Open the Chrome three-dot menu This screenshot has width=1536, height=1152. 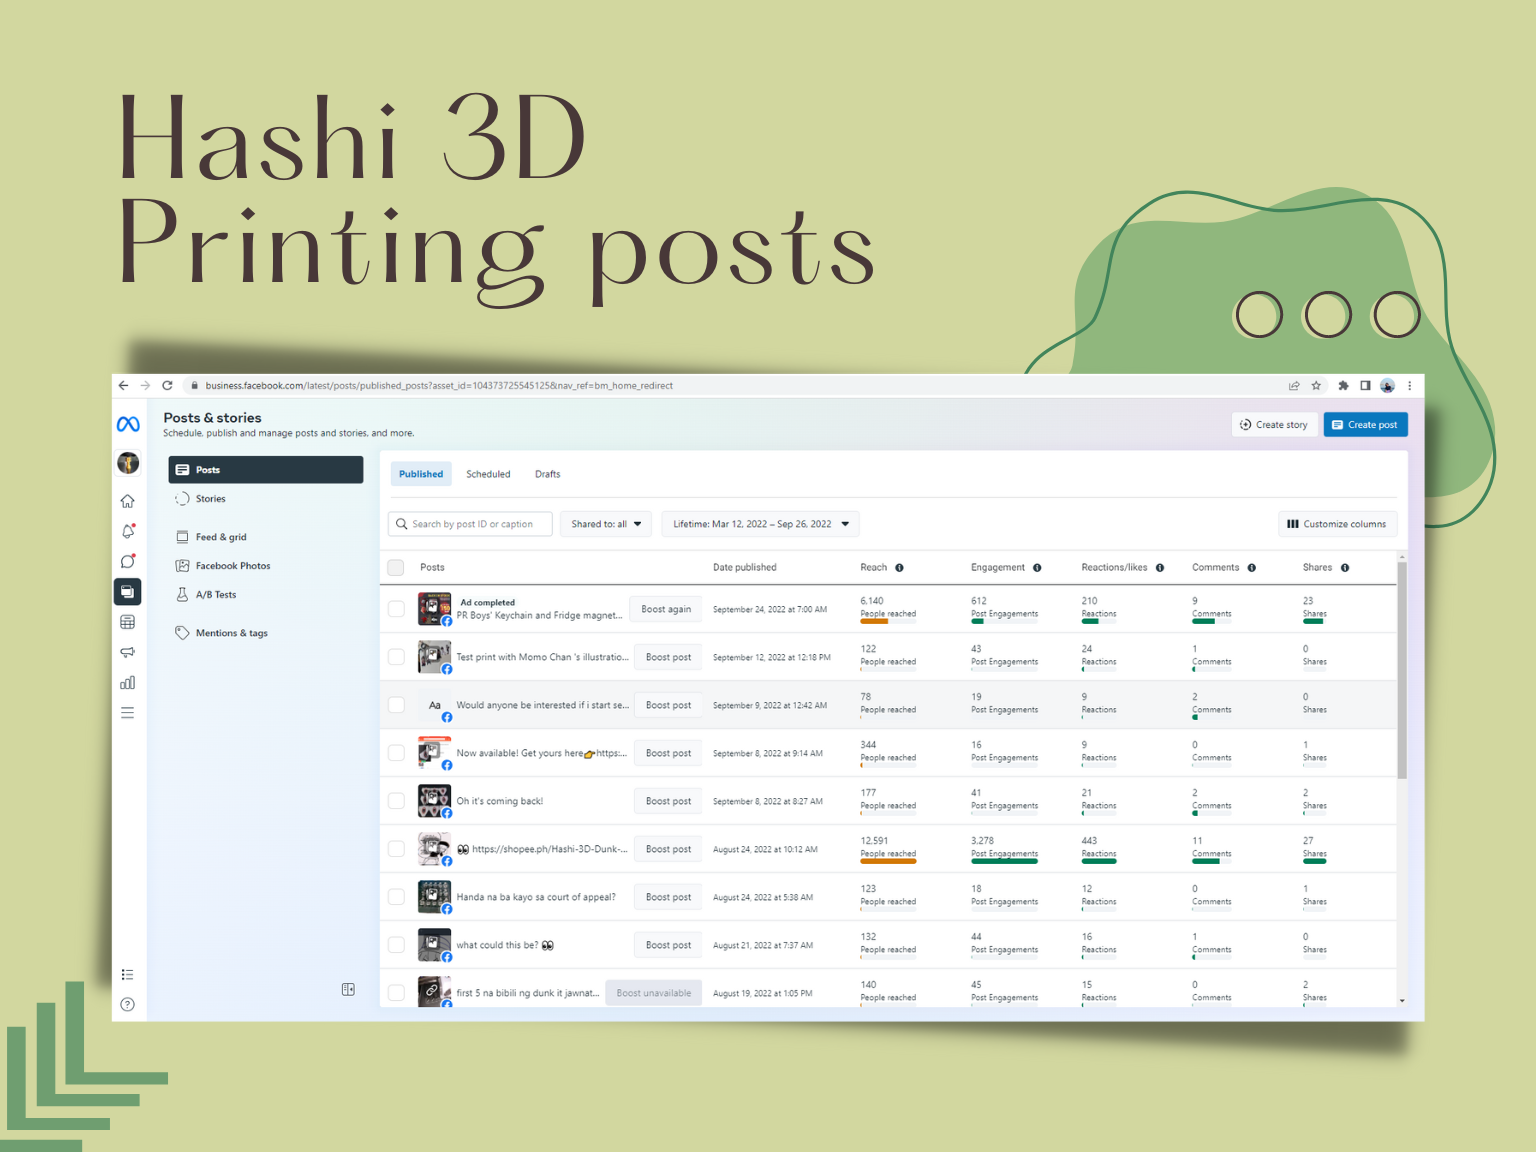point(1410,385)
